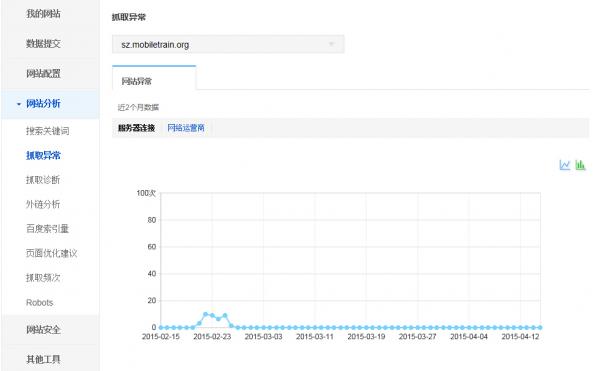Click the 2015-03-11 x-axis date label

(315, 337)
